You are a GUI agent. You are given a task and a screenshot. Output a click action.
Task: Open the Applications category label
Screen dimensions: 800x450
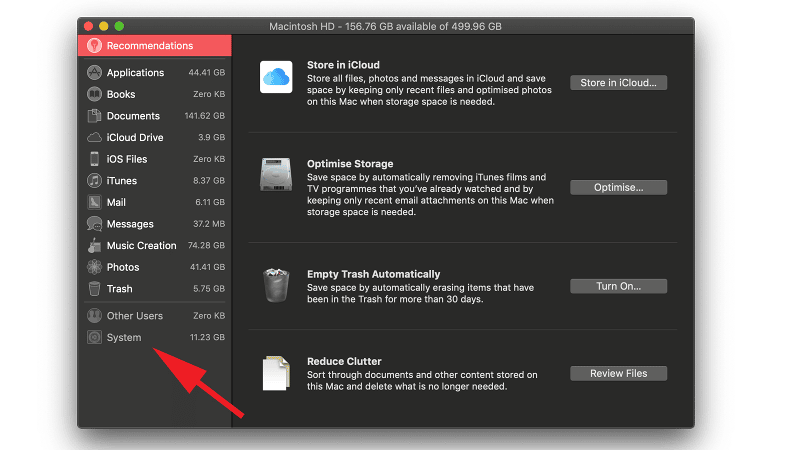tap(135, 72)
